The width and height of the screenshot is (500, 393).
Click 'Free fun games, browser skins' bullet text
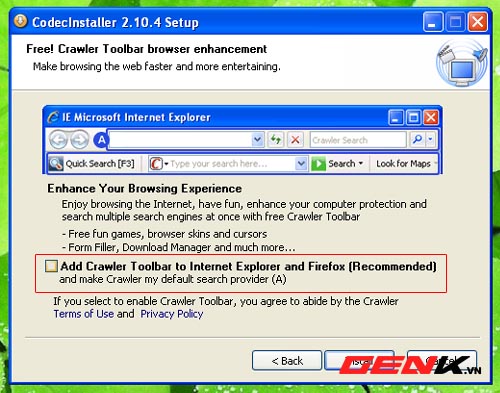164,234
